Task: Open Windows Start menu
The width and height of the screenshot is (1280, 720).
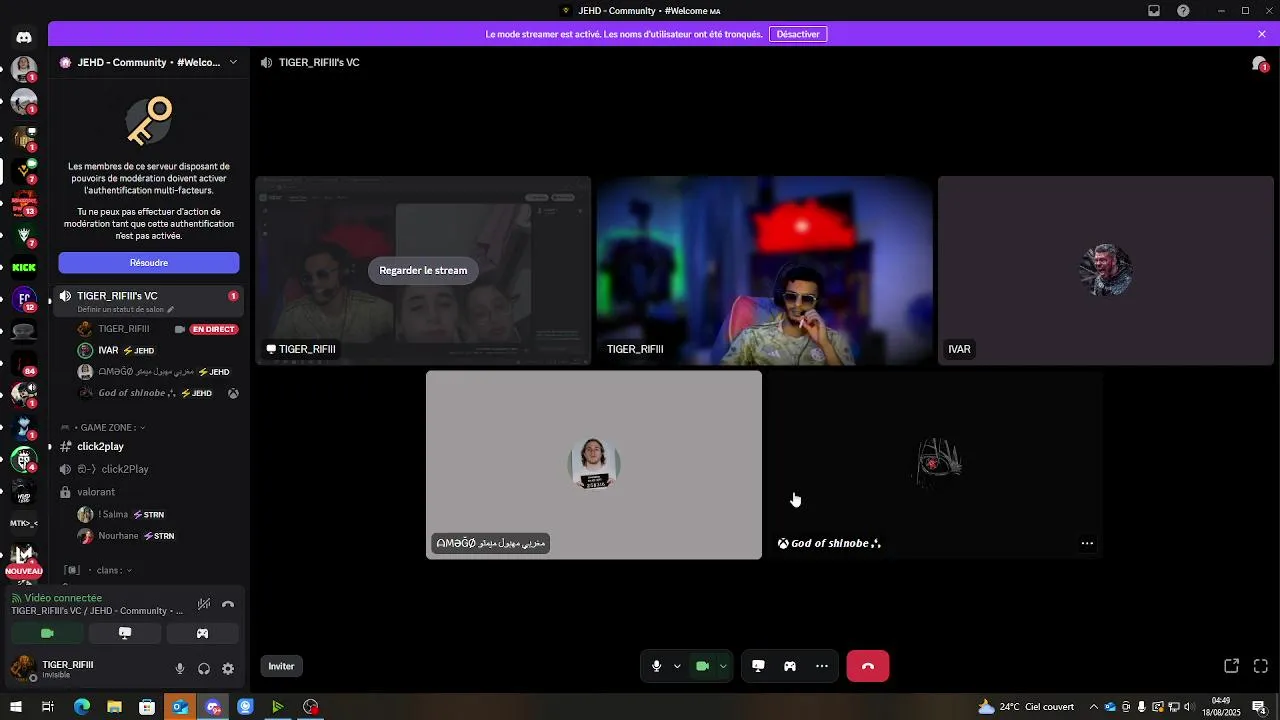Action: pyautogui.click(x=16, y=707)
